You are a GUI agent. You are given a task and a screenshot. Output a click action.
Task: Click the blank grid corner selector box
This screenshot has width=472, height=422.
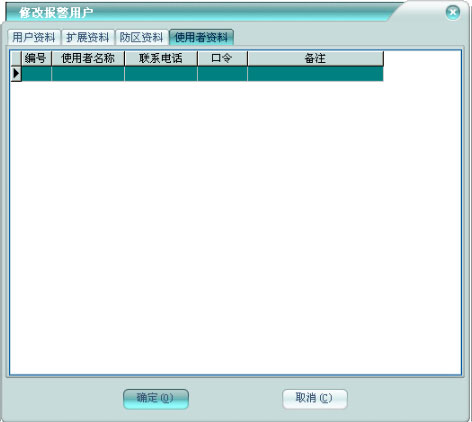(x=16, y=58)
